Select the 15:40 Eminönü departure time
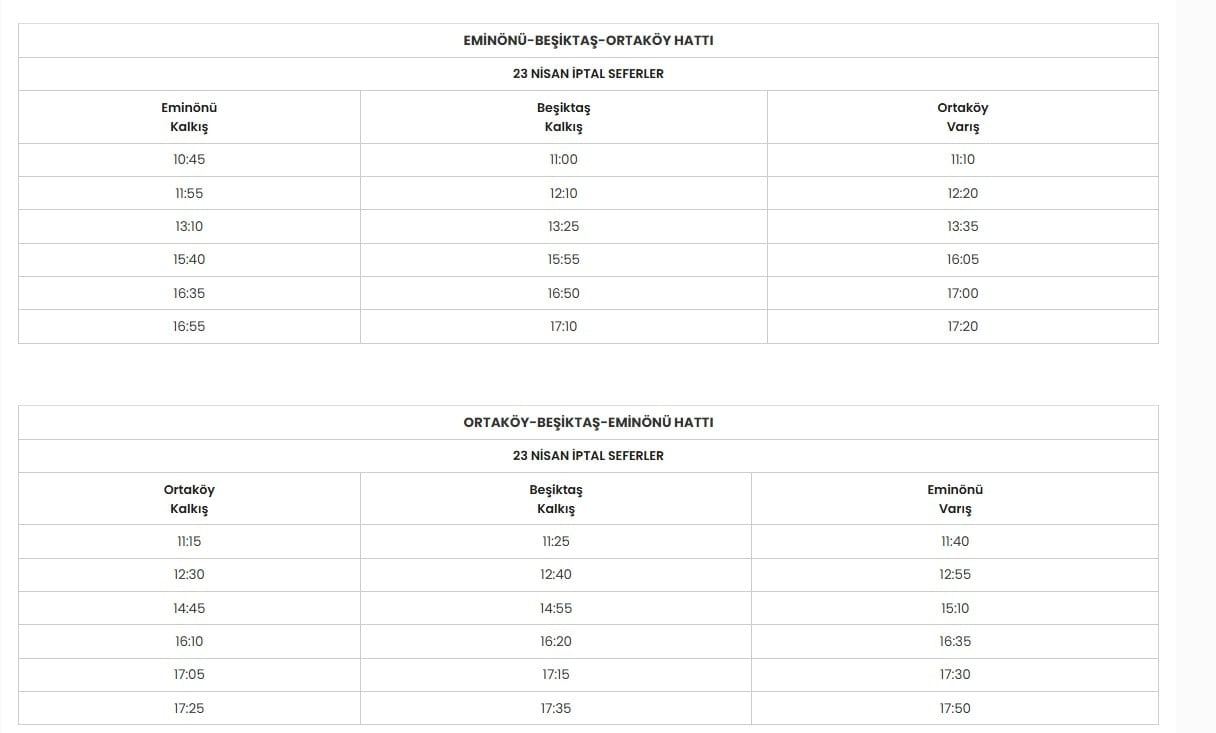Screen dimensions: 1216x733 [x=189, y=260]
